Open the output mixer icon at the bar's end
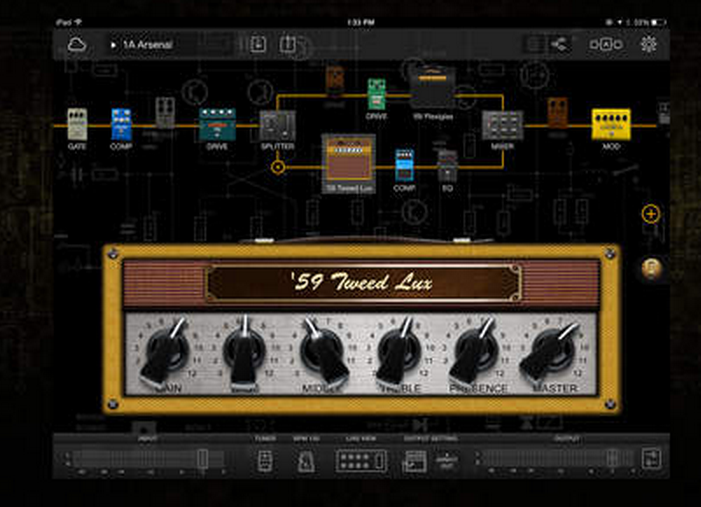This screenshot has width=701, height=507. tap(651, 459)
